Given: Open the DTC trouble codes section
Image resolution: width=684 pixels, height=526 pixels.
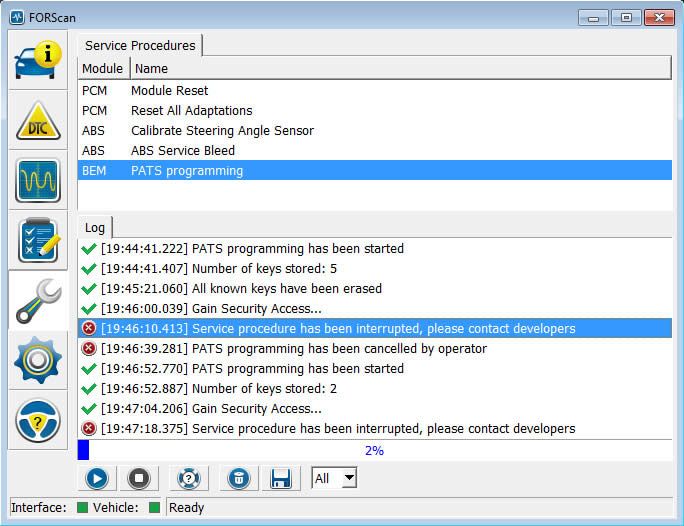Looking at the screenshot, I should coord(38,120).
